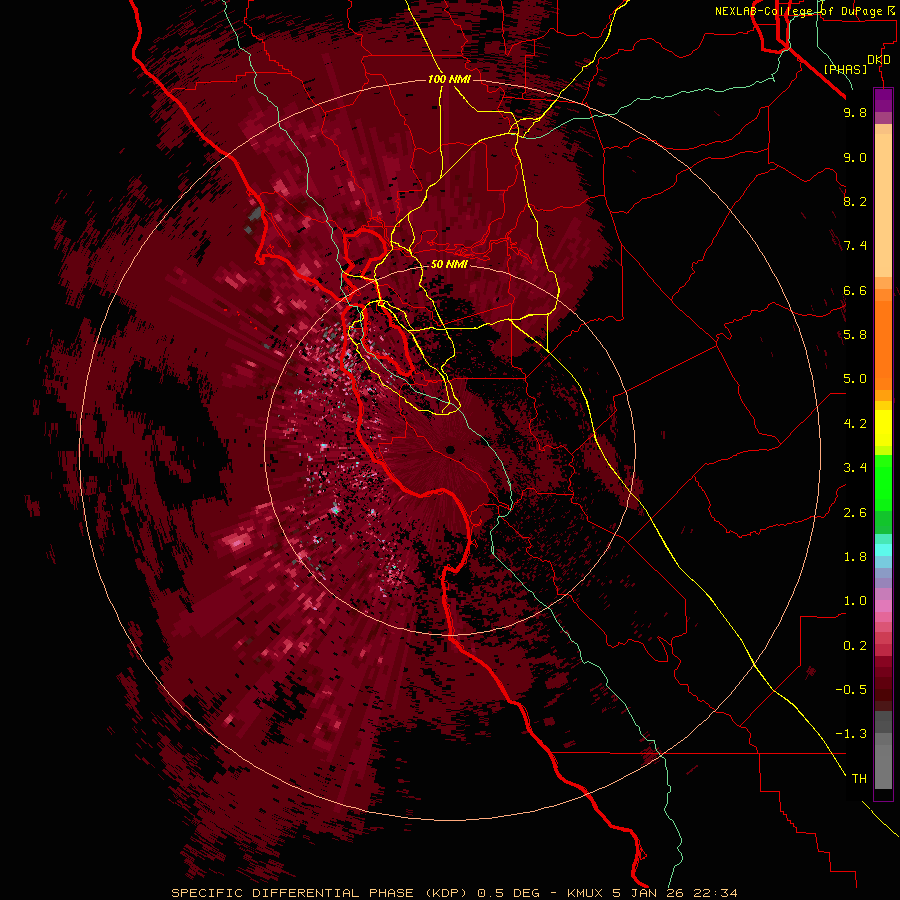Click the 1.0 value on the scale
900x900 pixels.
tap(855, 601)
